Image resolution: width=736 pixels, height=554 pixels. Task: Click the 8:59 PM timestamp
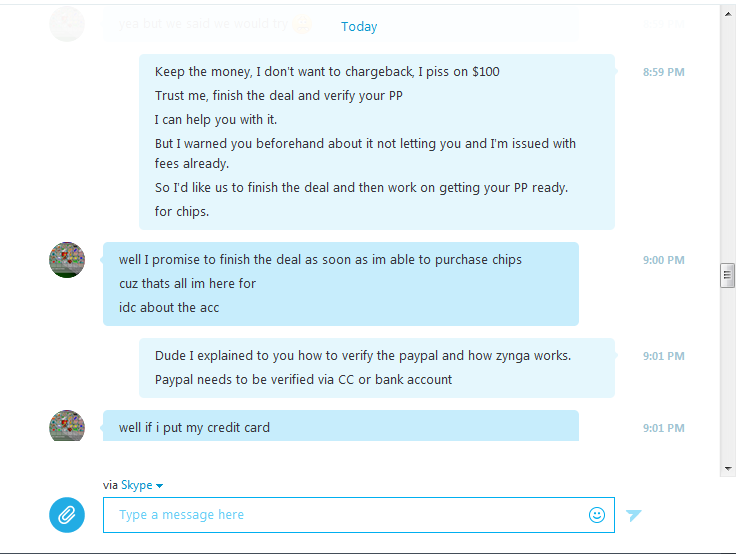663,72
